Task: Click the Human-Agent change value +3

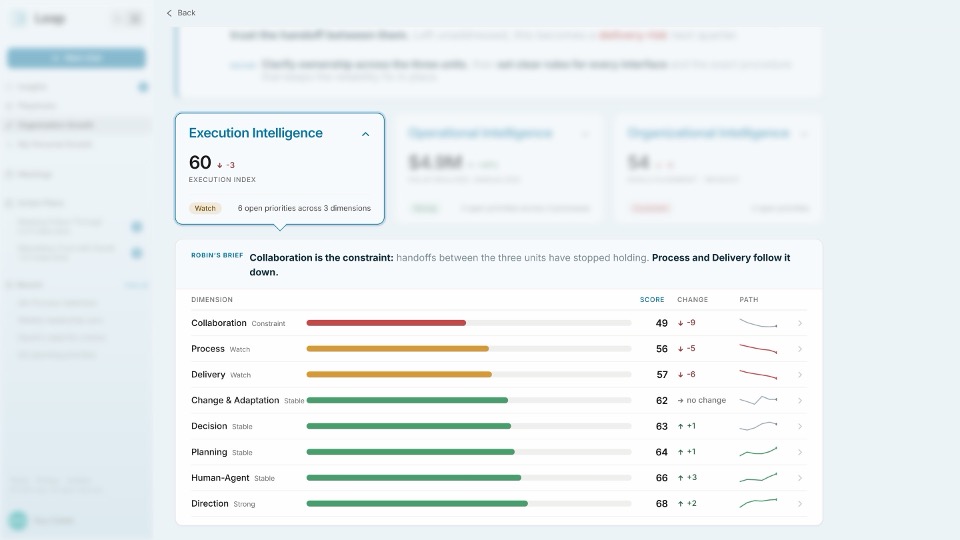Action: coord(687,478)
